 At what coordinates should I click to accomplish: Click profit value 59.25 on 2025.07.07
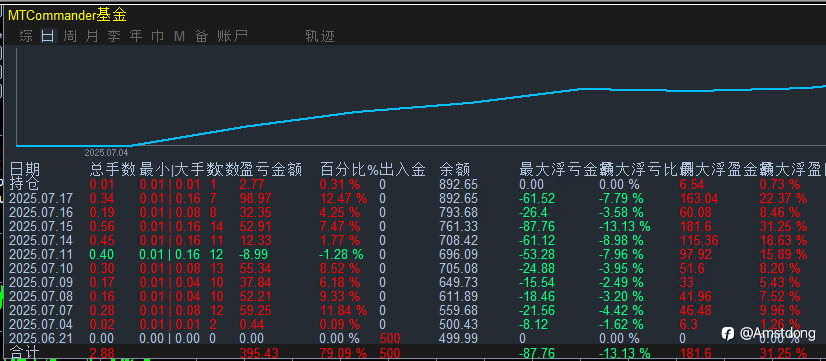[x=255, y=310]
